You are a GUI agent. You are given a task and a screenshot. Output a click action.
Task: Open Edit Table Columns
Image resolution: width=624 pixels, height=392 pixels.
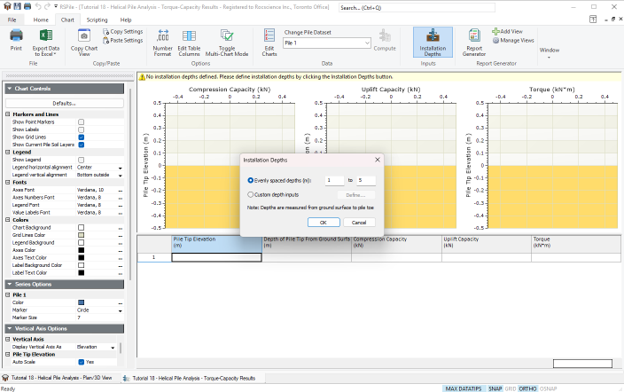click(x=189, y=42)
